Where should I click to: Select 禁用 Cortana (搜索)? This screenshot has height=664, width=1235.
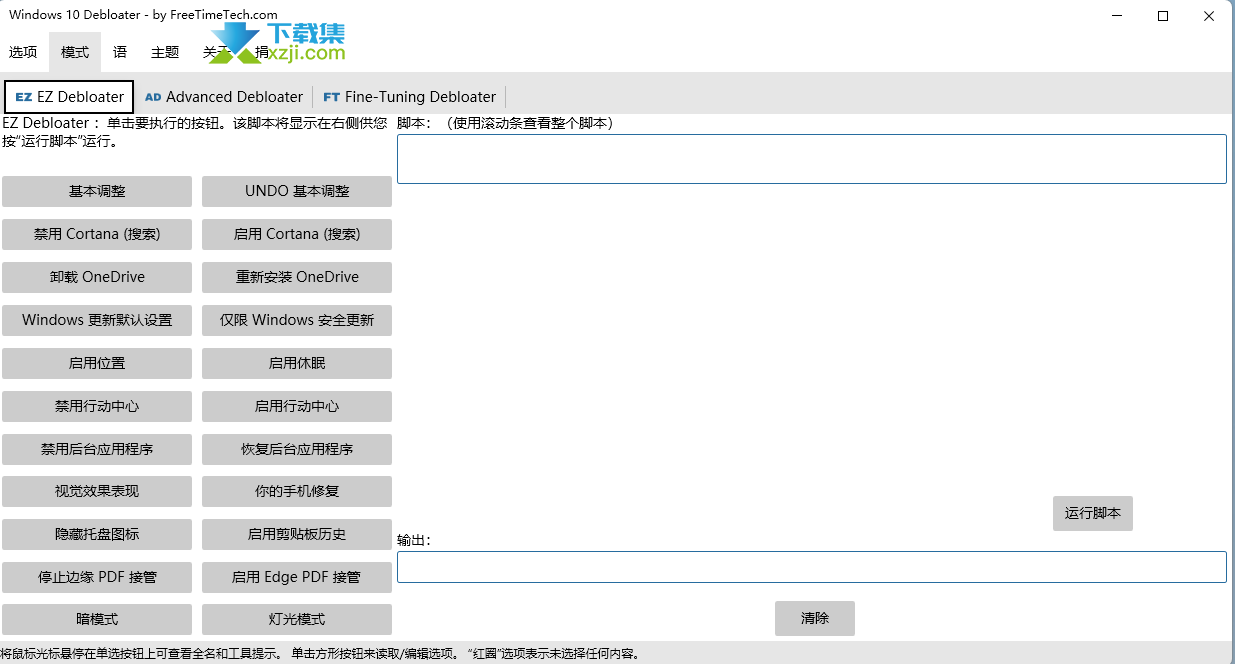97,234
